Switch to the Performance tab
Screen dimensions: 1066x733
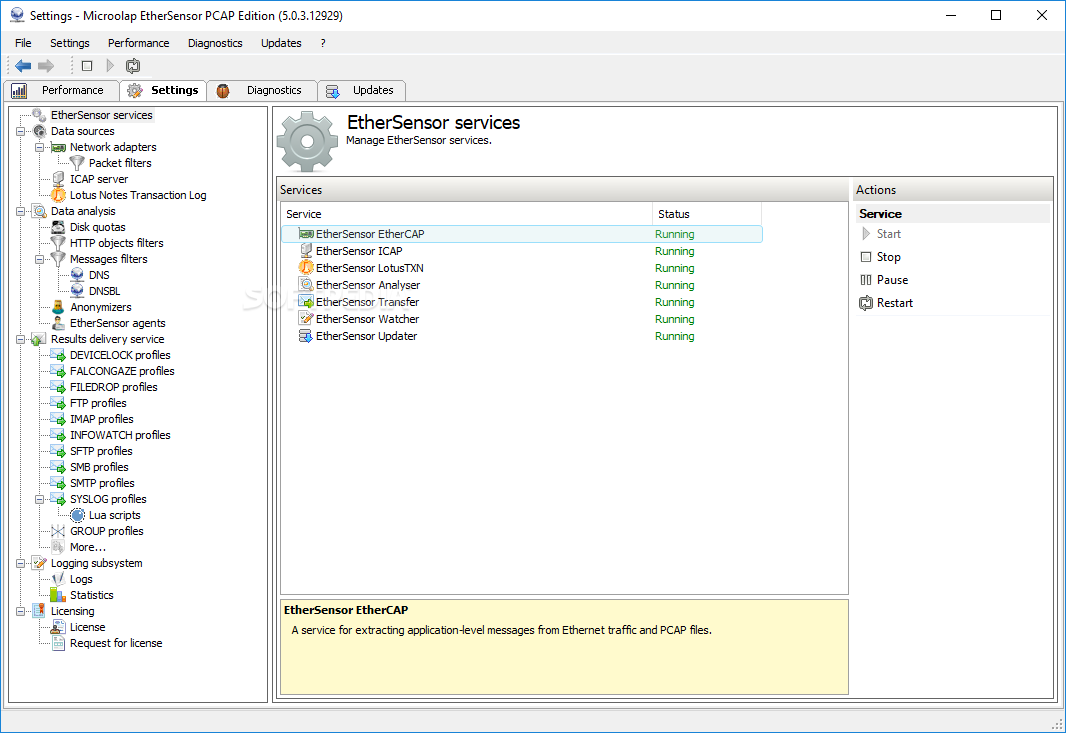tap(61, 90)
